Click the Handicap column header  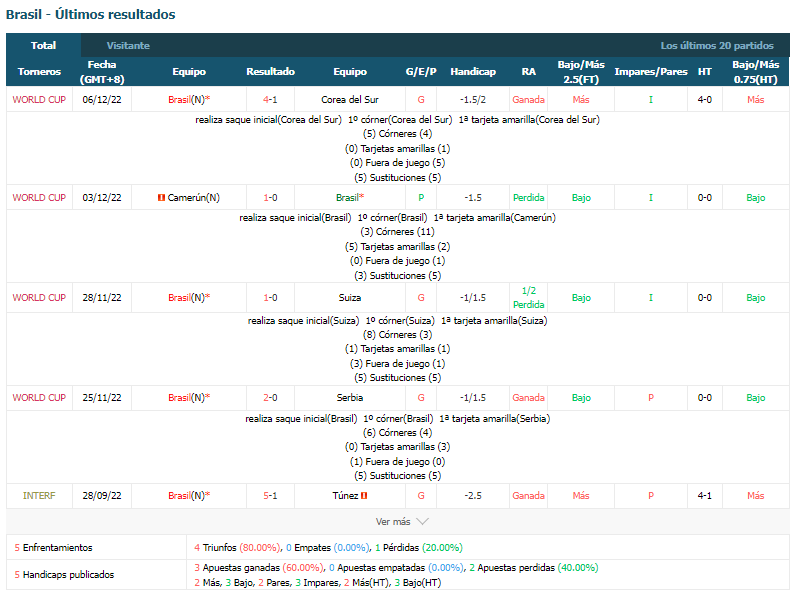pos(473,72)
